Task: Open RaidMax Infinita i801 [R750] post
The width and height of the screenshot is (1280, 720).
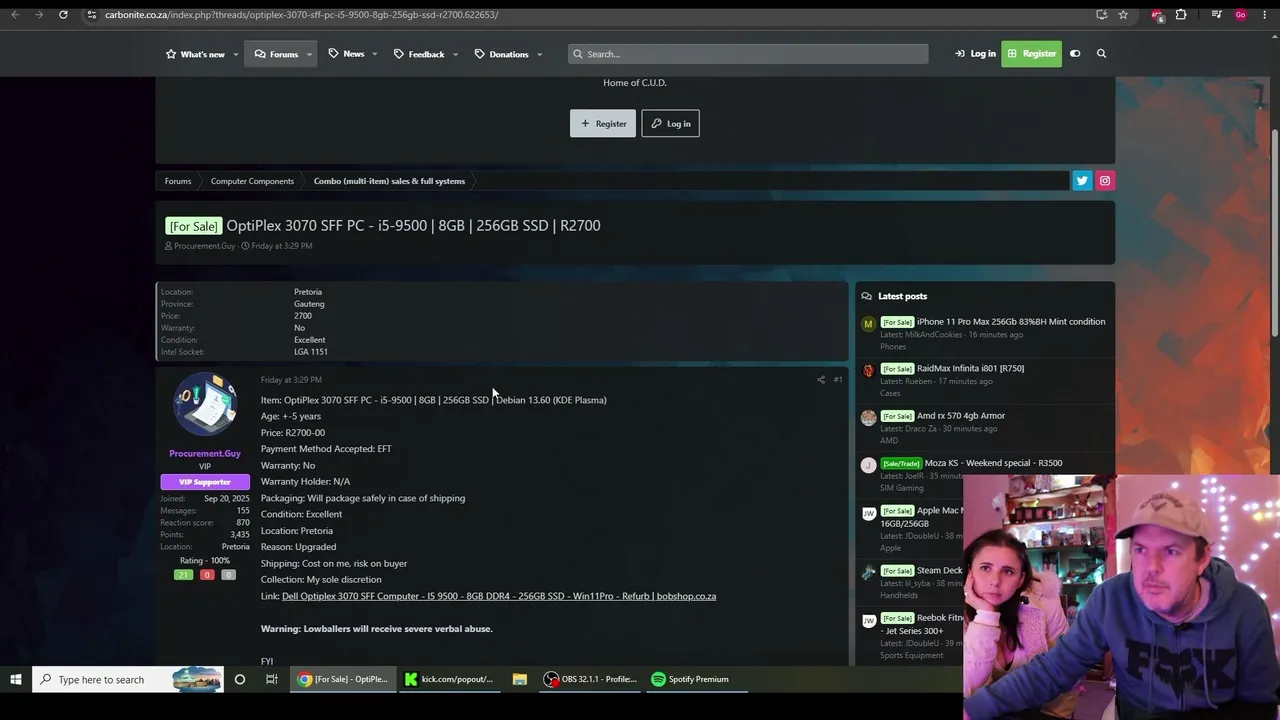Action: click(970, 369)
